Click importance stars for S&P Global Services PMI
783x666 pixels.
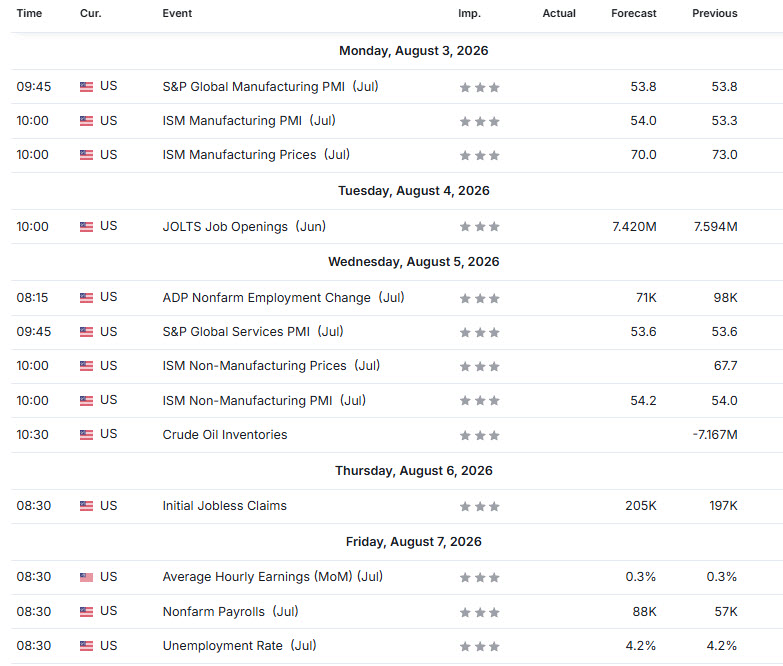[x=479, y=333]
